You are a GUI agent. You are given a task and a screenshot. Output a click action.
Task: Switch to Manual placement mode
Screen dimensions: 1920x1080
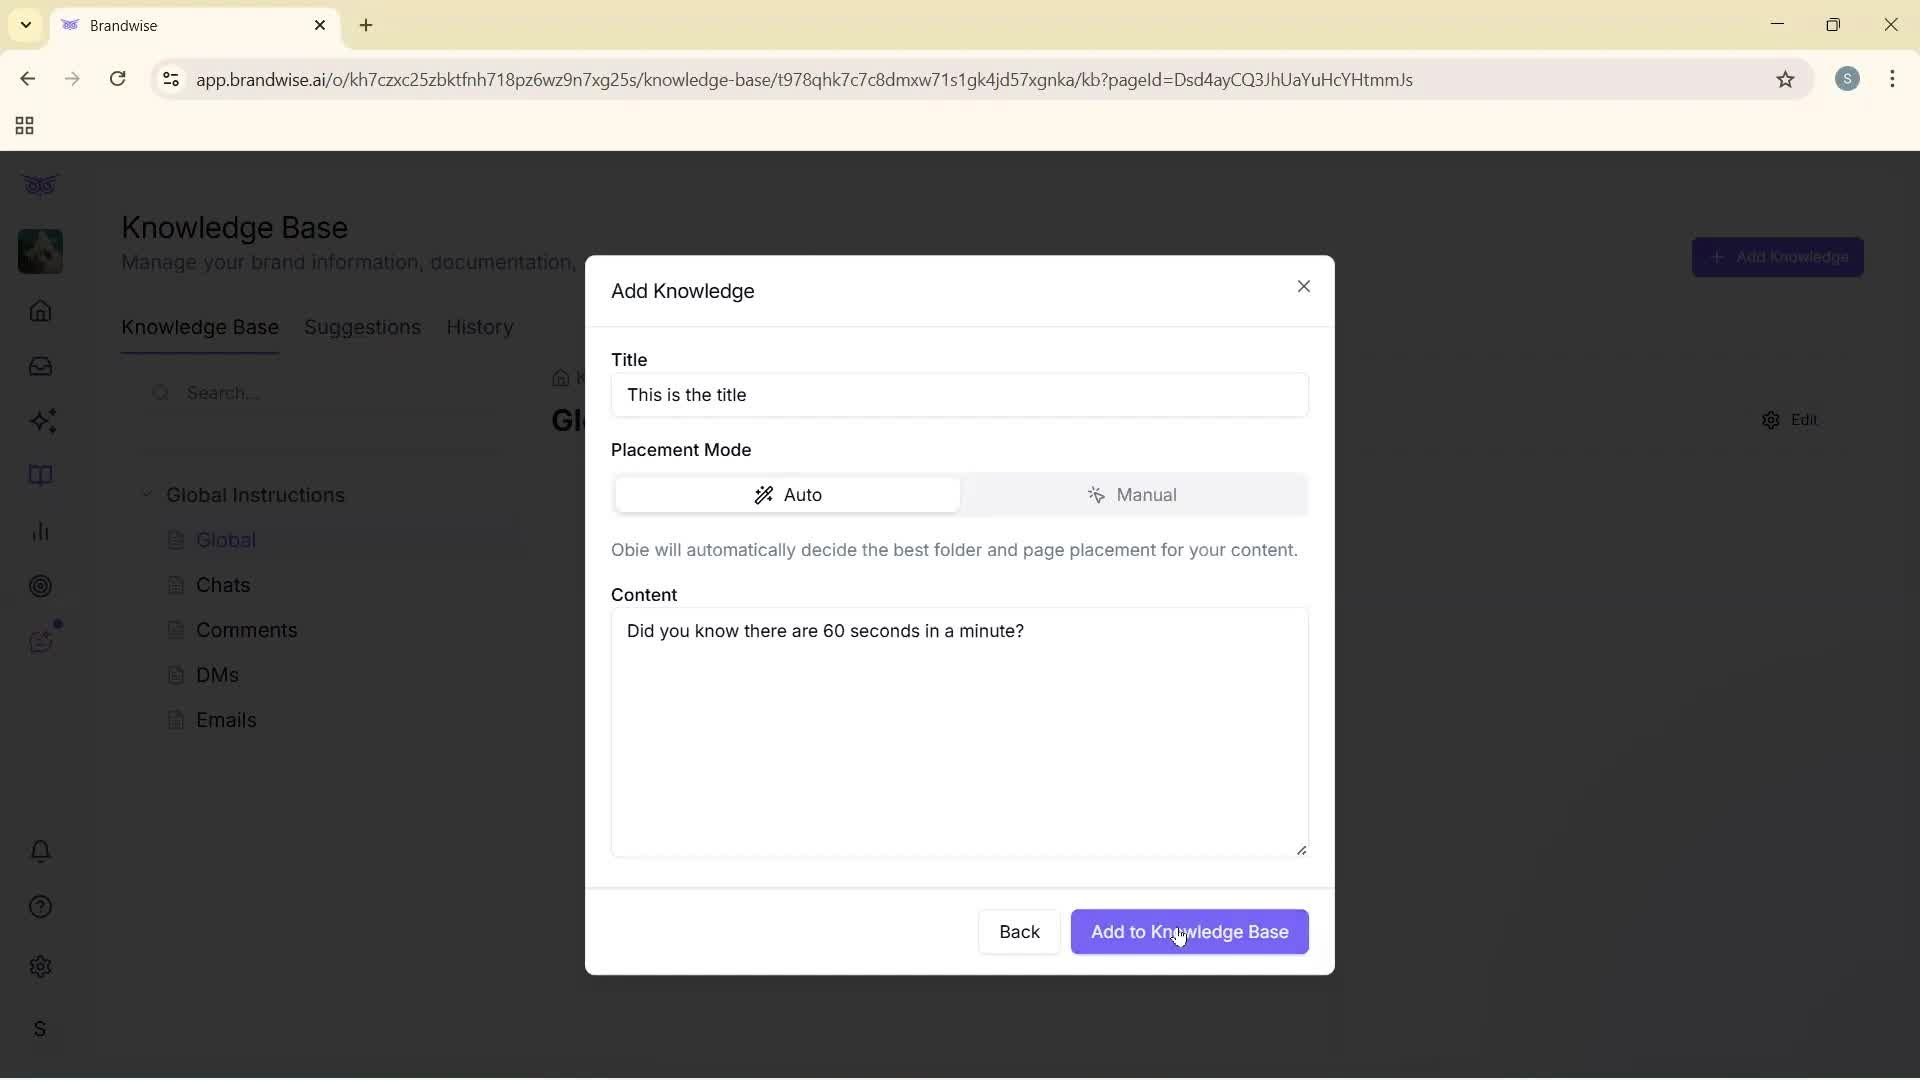(1136, 494)
